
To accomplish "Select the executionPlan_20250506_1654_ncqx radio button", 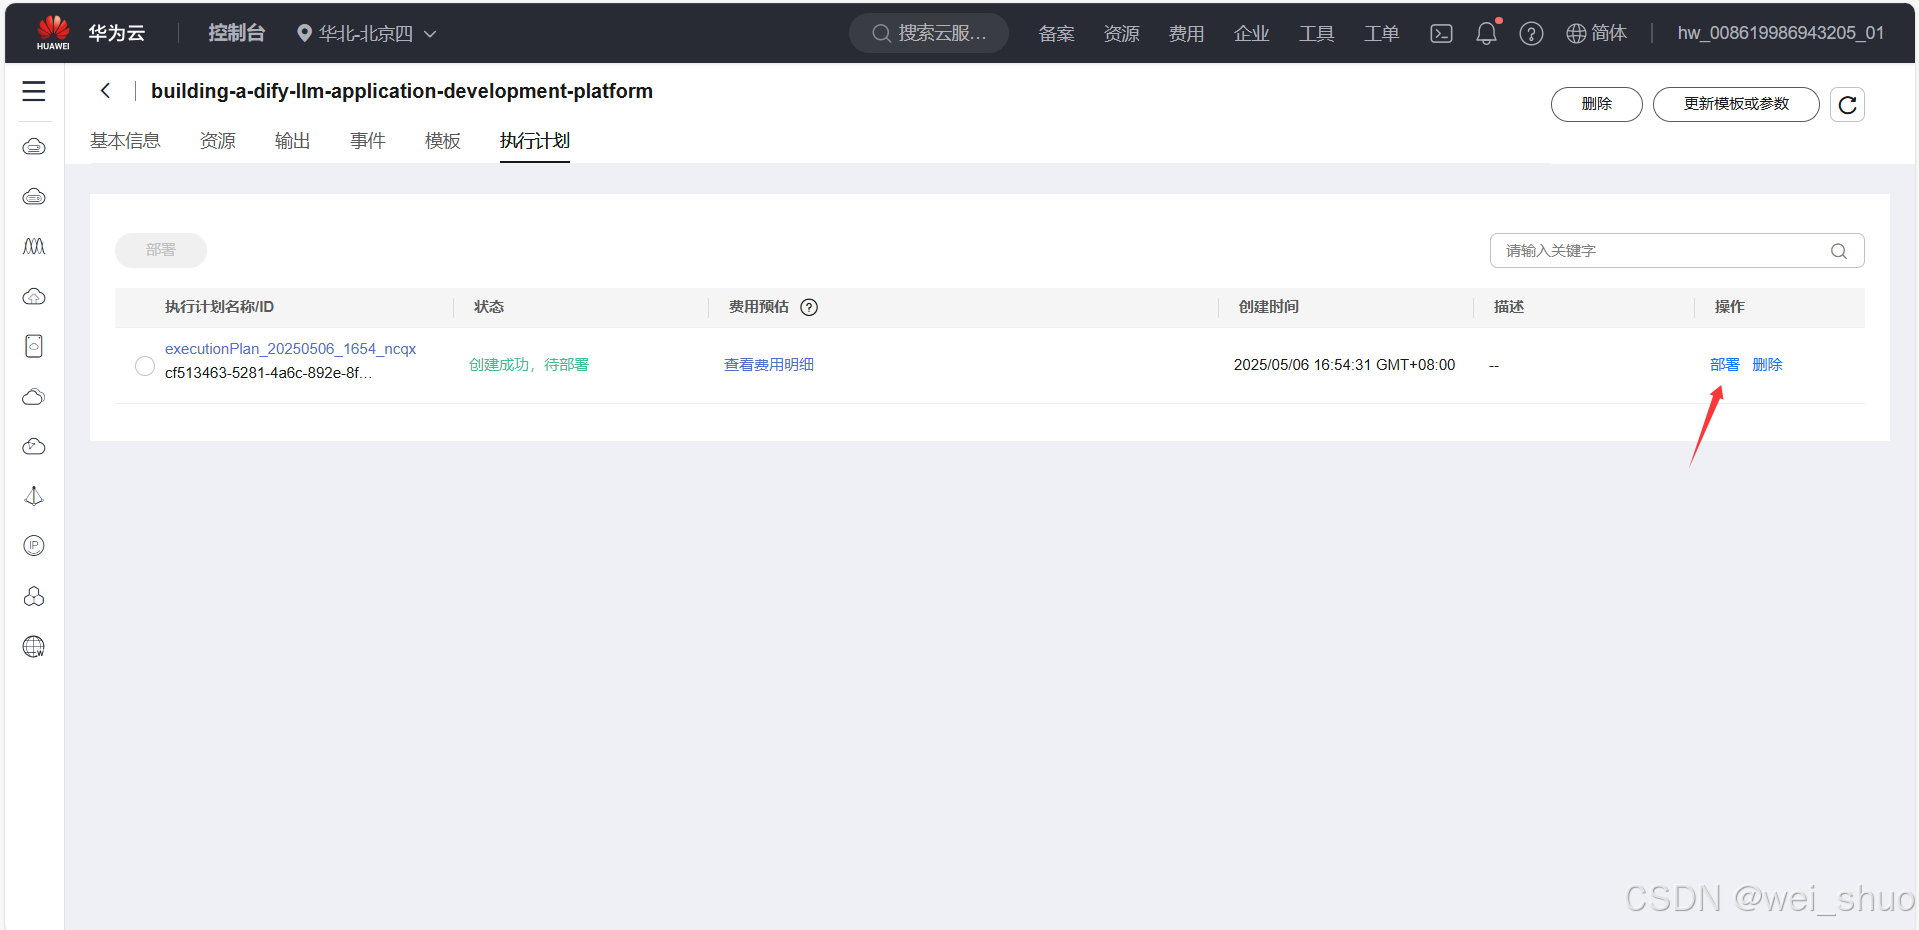I will (145, 366).
